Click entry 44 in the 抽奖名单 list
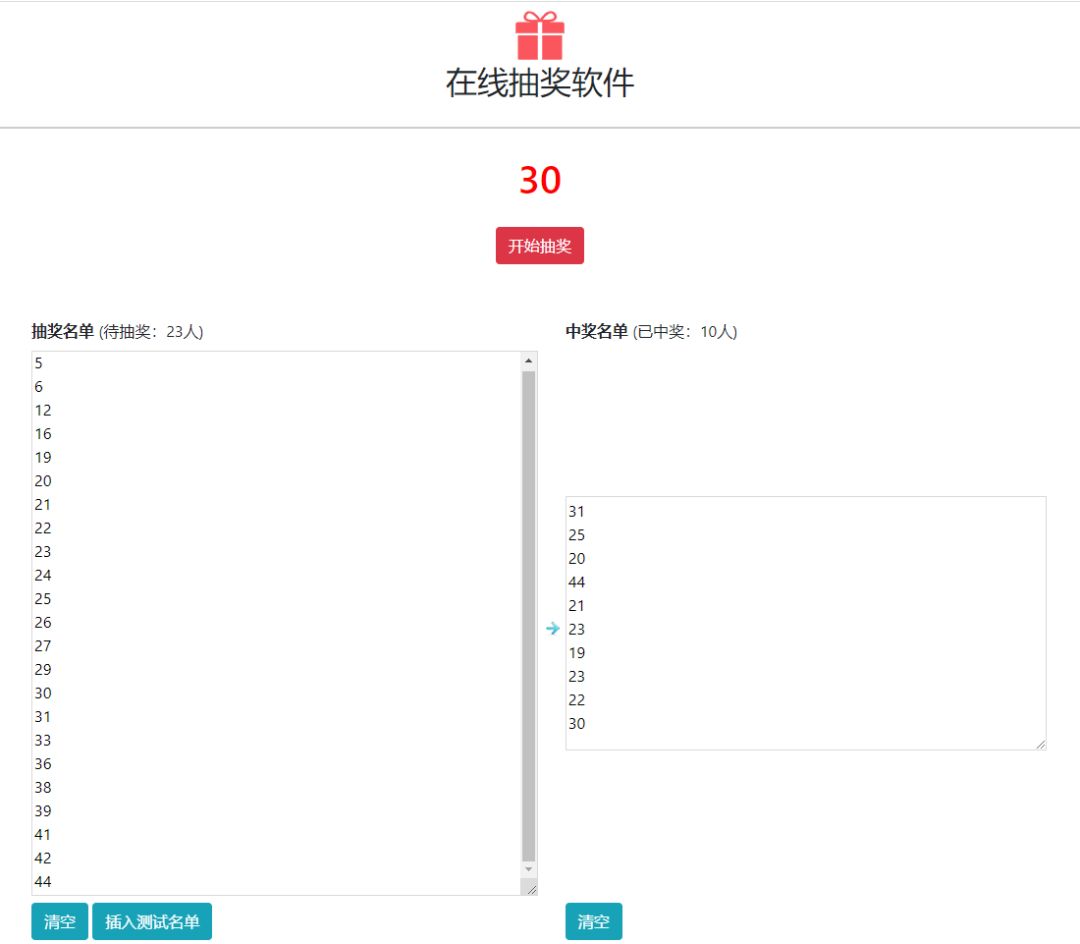The width and height of the screenshot is (1080, 944). 43,881
